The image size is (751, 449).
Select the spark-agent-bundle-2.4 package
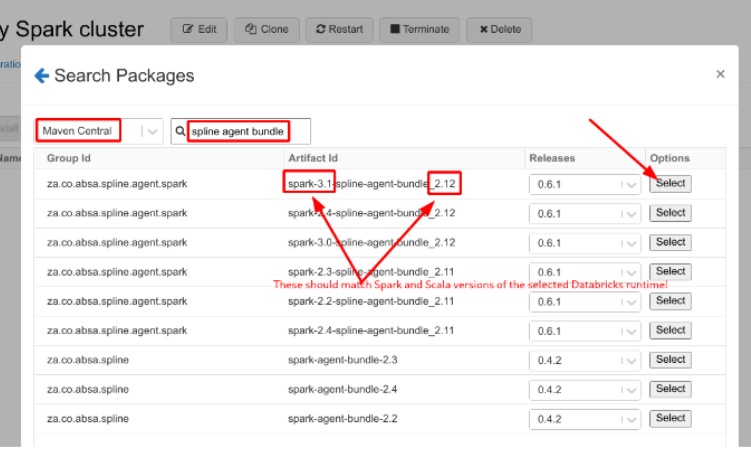670,389
